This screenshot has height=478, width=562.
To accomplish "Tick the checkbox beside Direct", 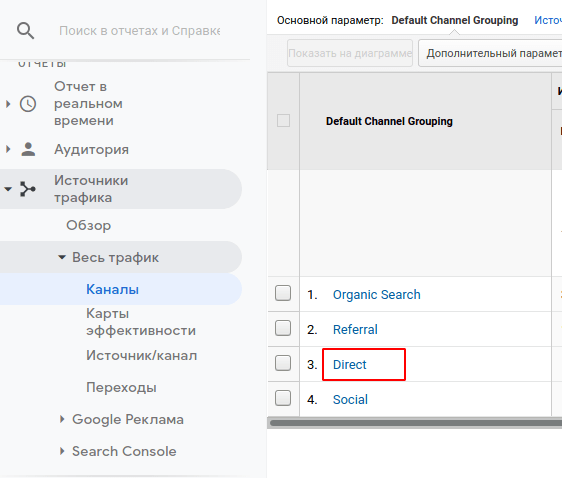I will 283,363.
